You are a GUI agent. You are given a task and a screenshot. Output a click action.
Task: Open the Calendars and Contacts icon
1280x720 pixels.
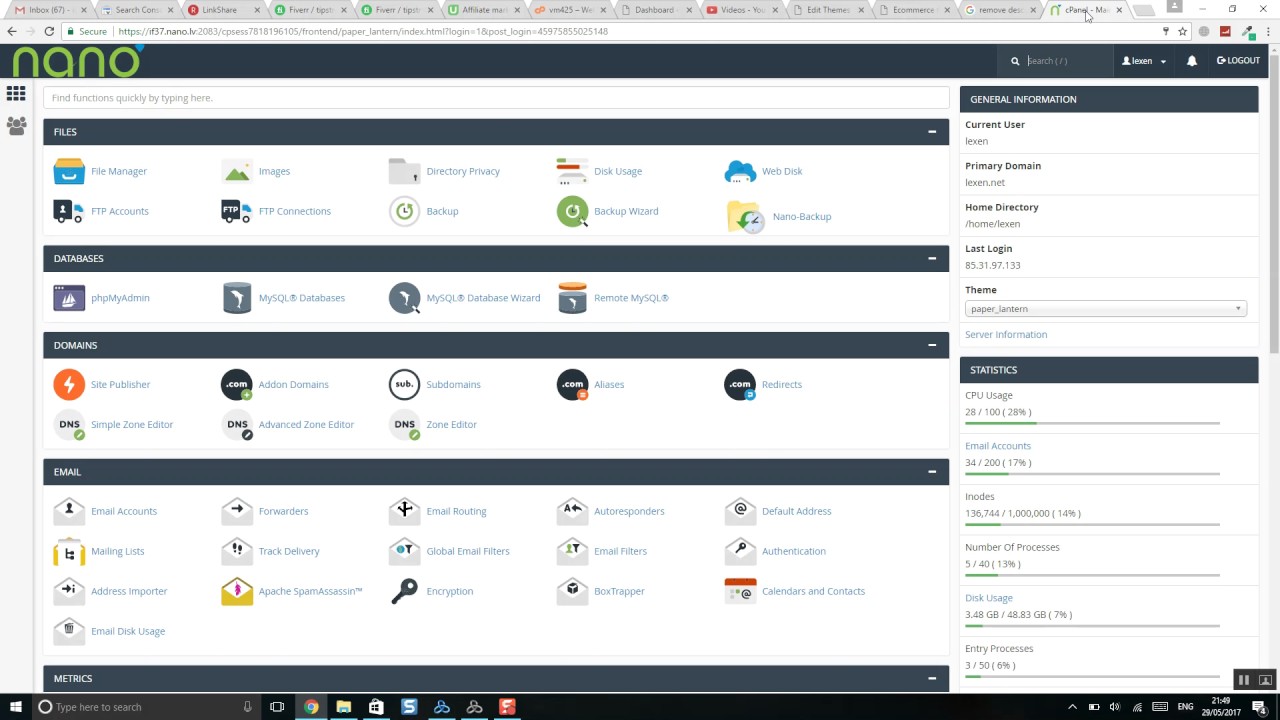click(740, 591)
